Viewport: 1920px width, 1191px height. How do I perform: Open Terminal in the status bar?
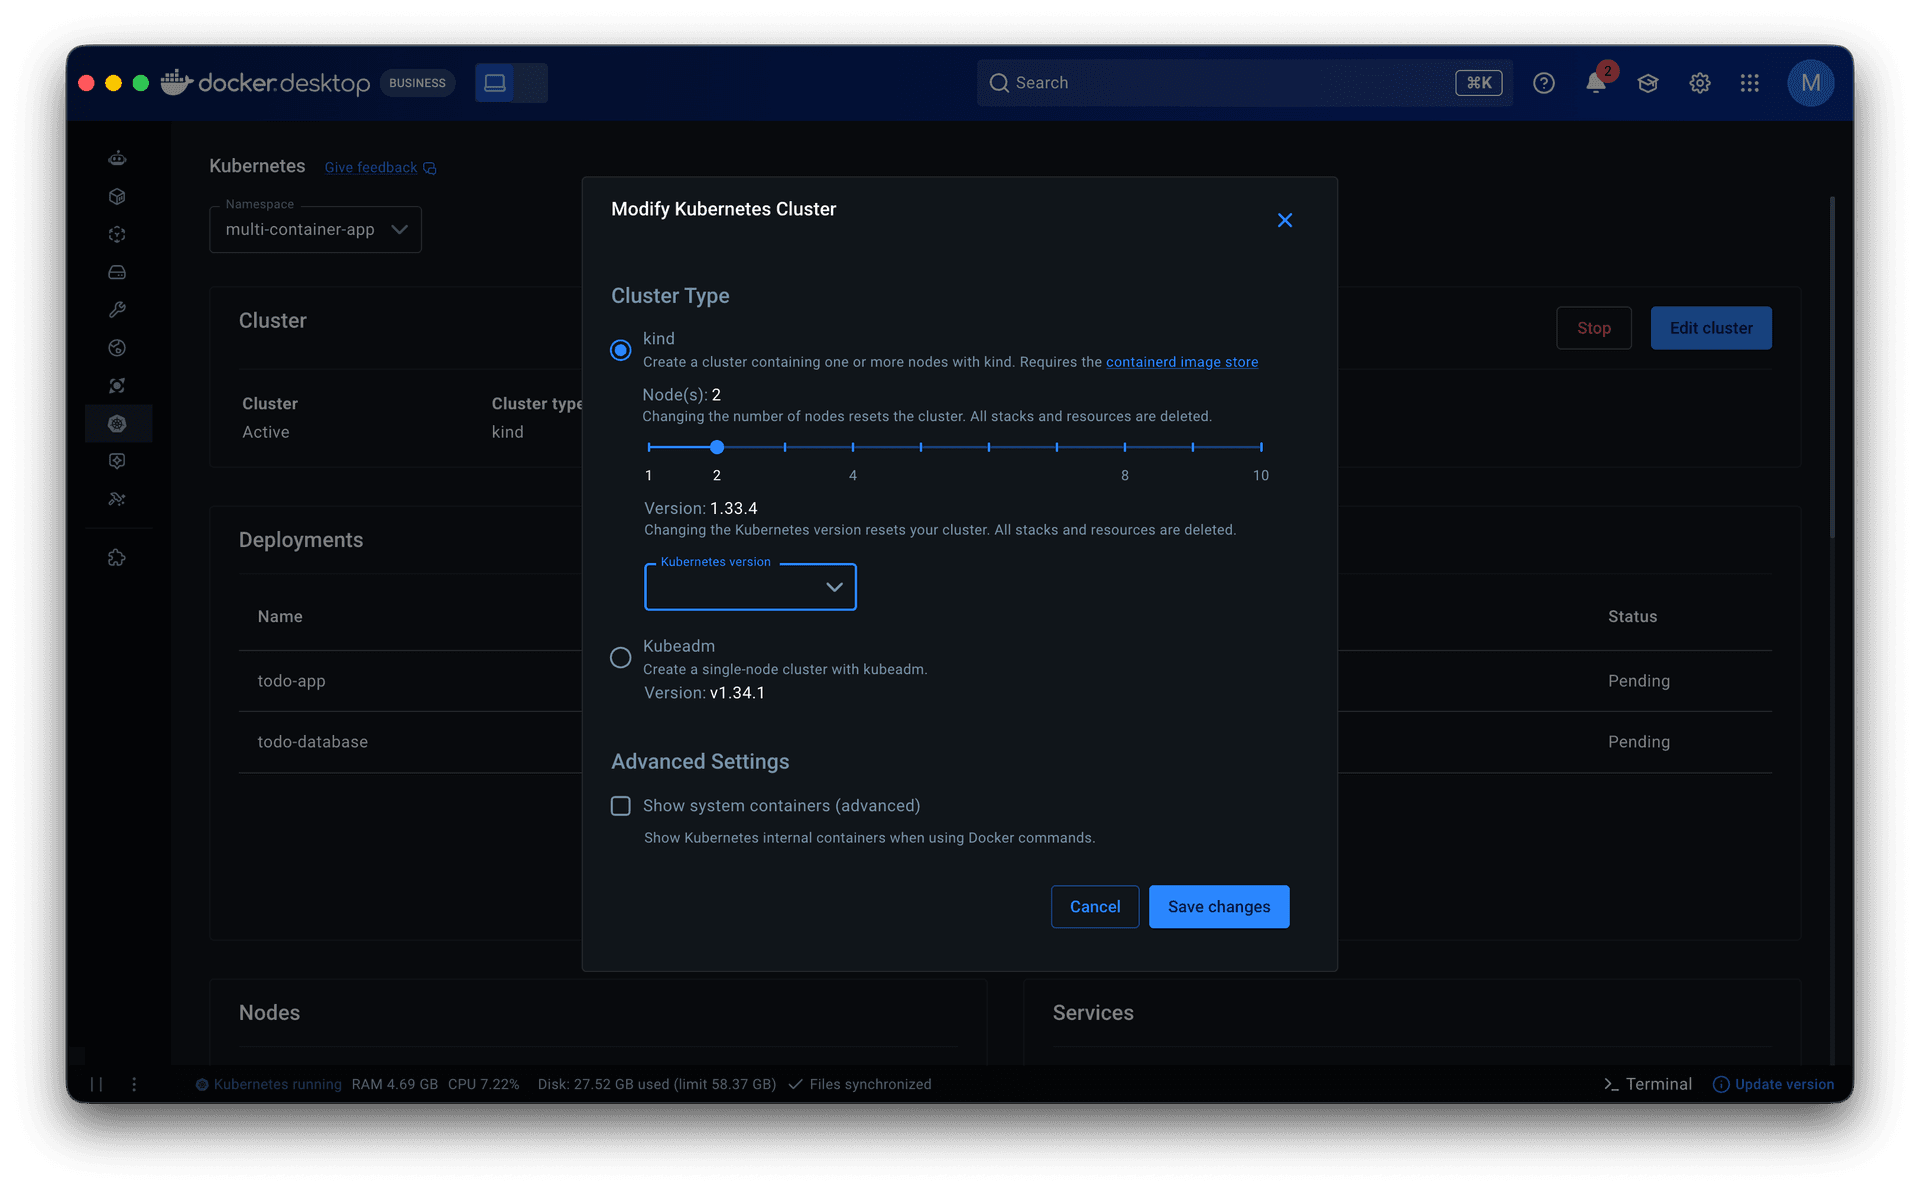click(1648, 1084)
